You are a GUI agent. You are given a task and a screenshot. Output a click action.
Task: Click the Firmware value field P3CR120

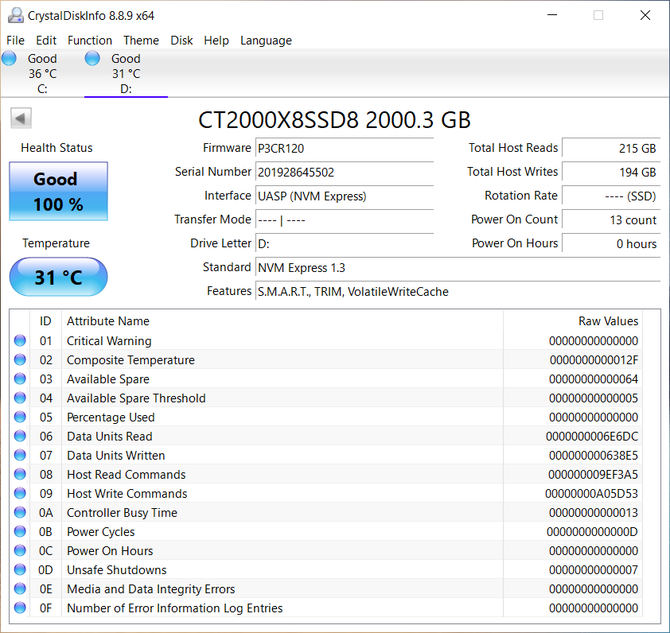click(344, 148)
